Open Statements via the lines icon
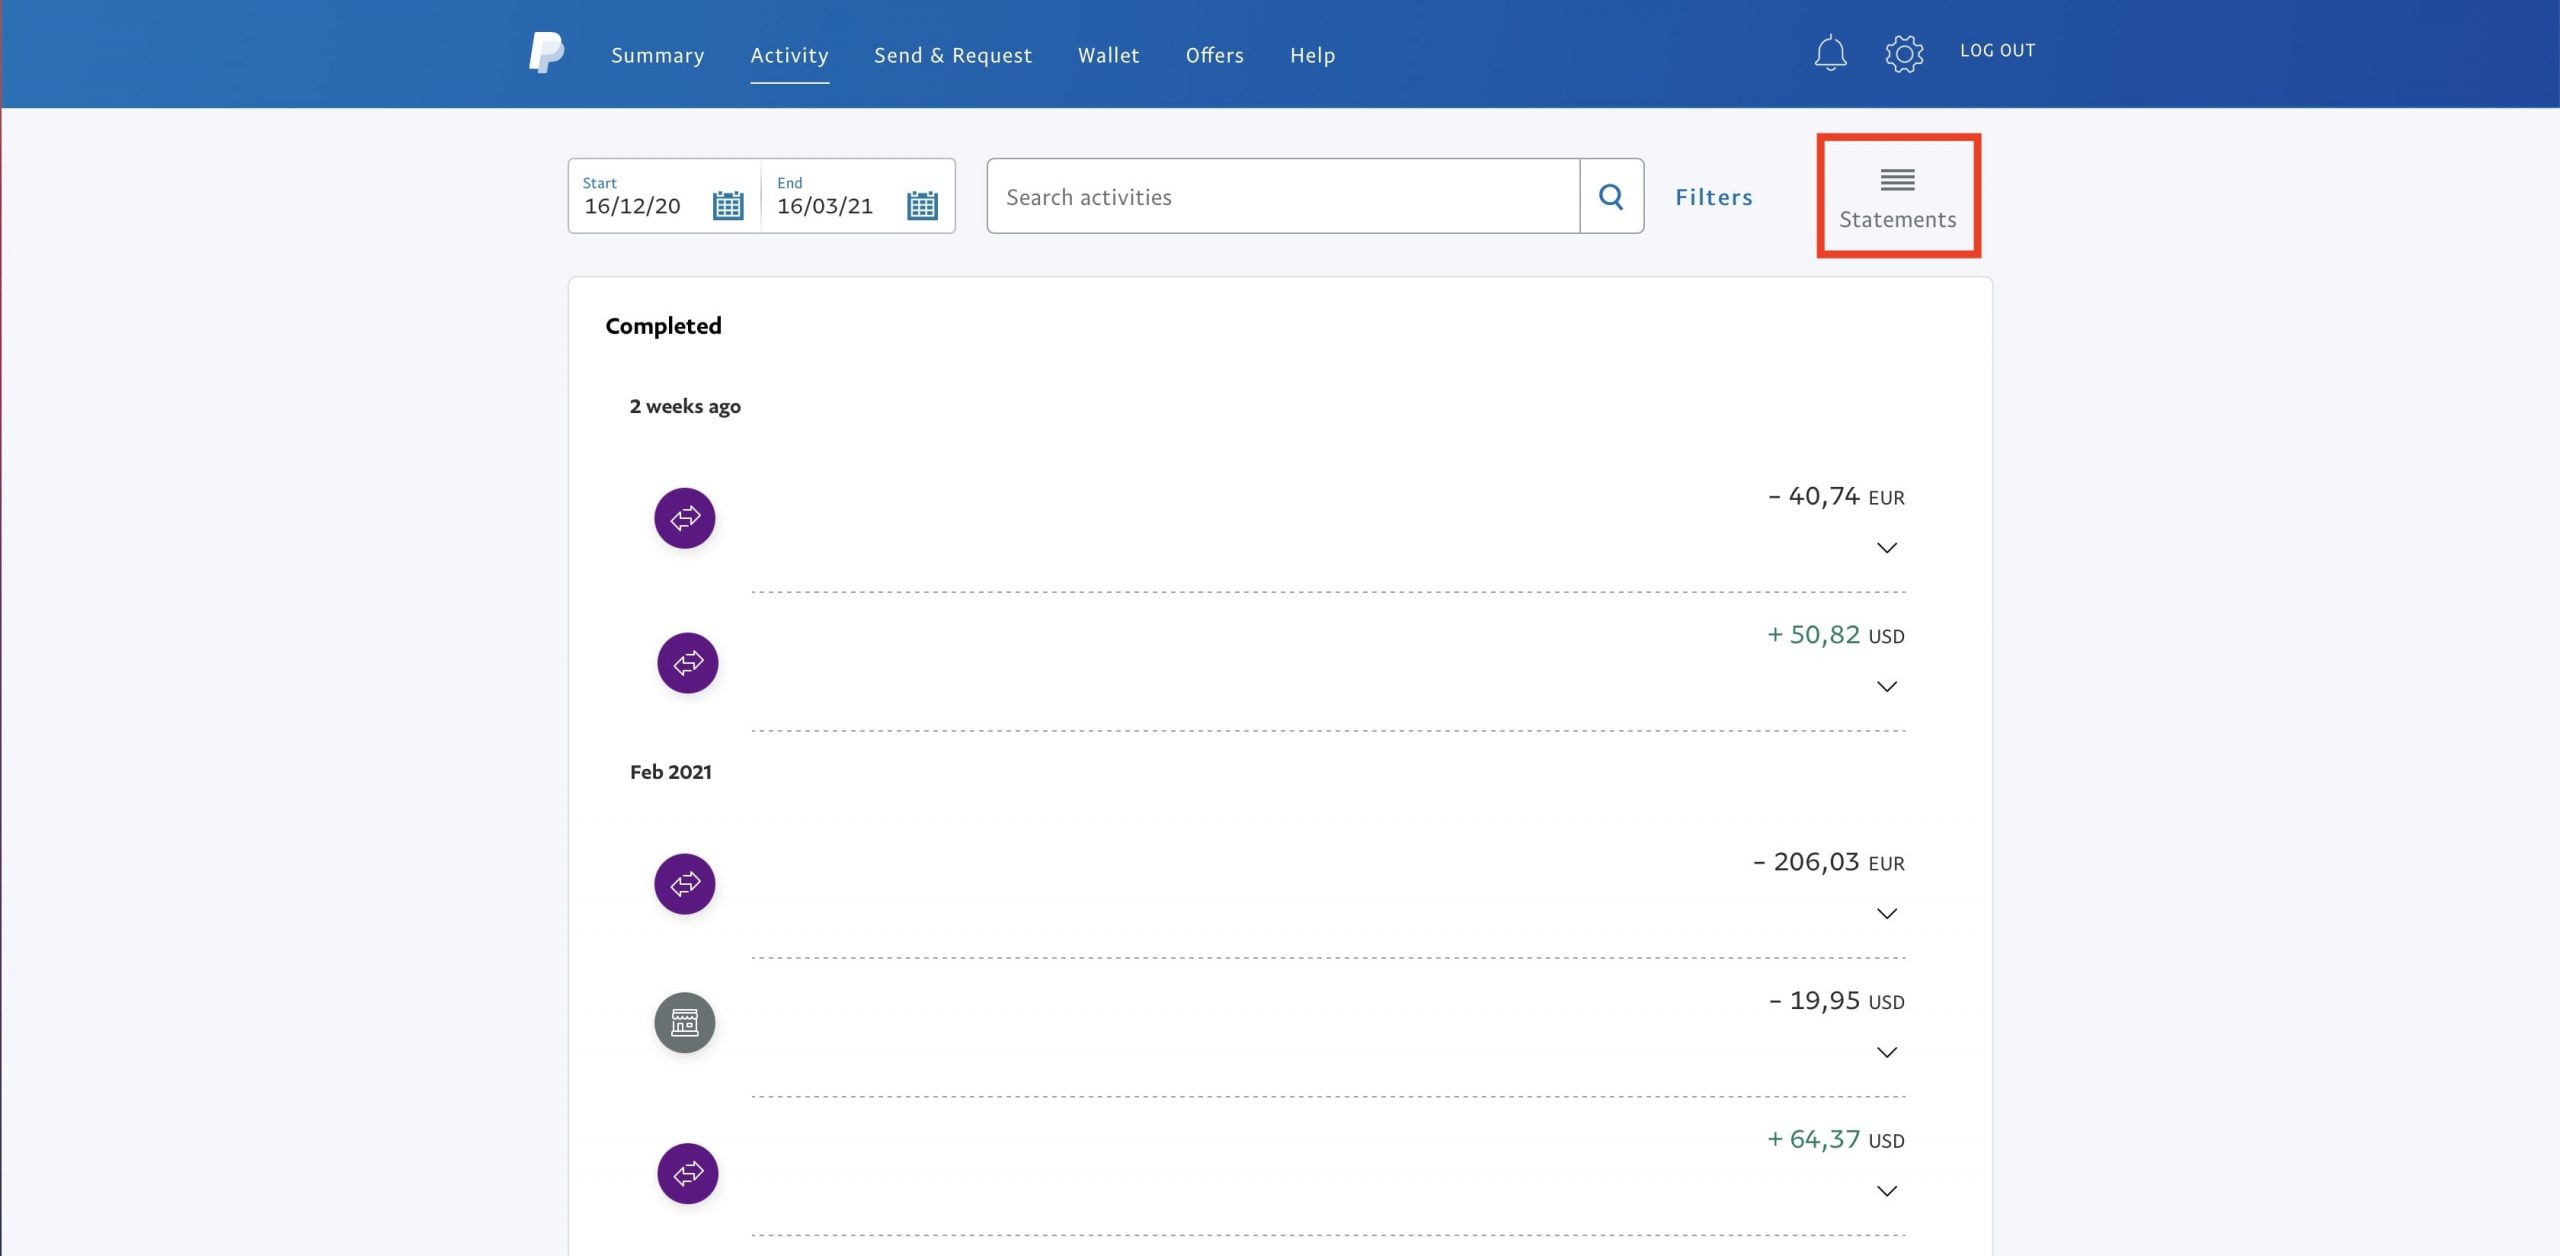 pos(1897,181)
